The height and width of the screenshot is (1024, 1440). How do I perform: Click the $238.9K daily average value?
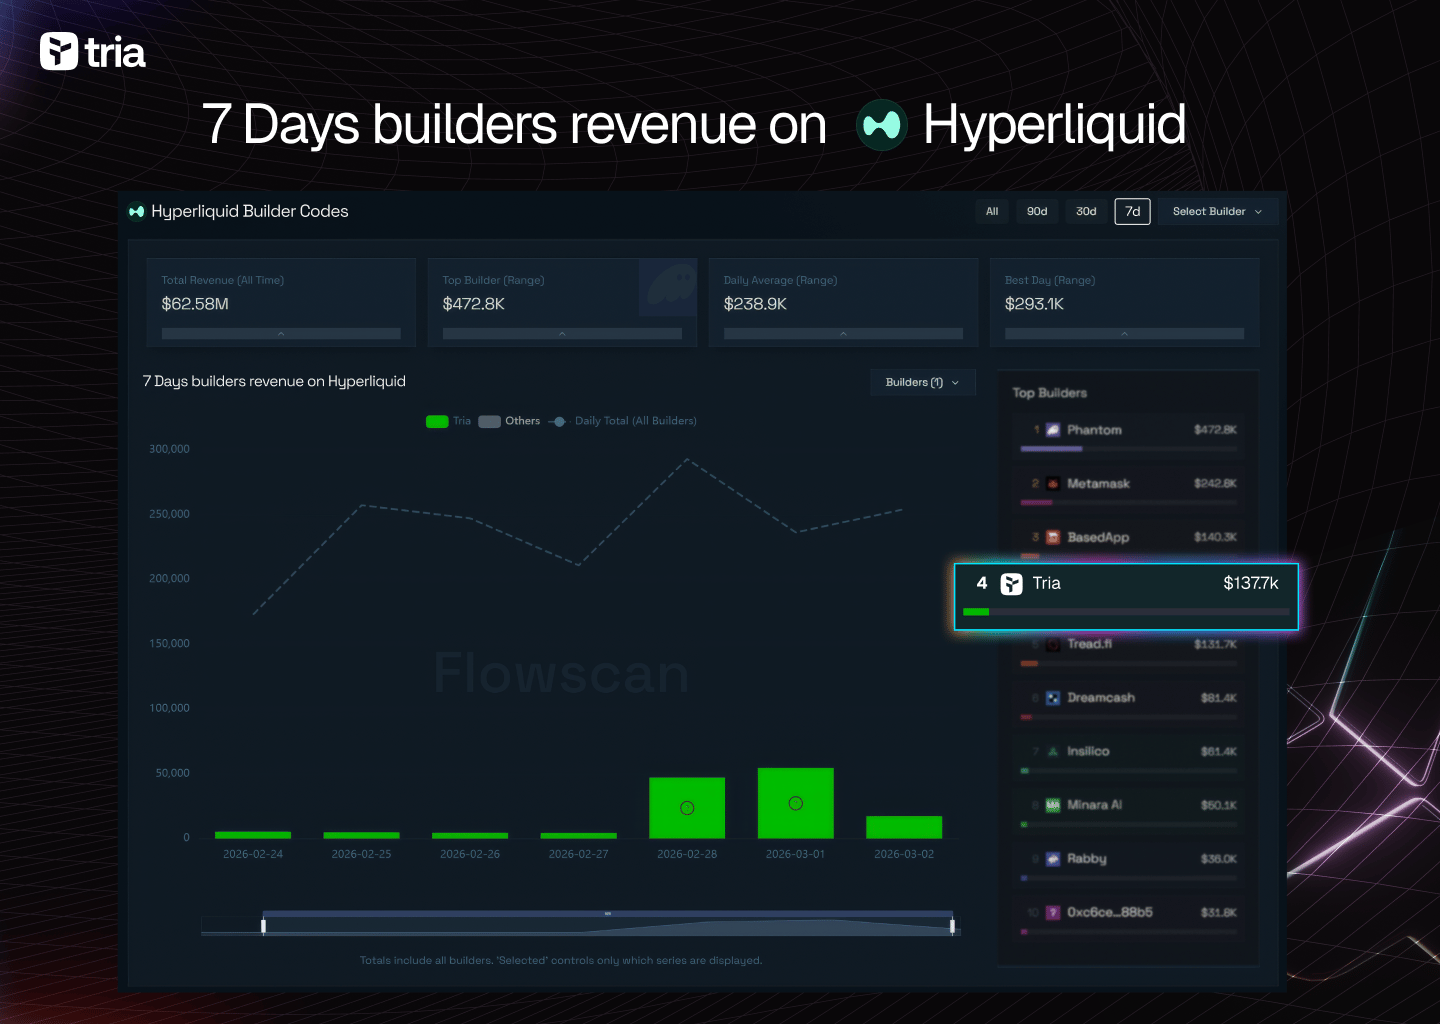coord(755,304)
